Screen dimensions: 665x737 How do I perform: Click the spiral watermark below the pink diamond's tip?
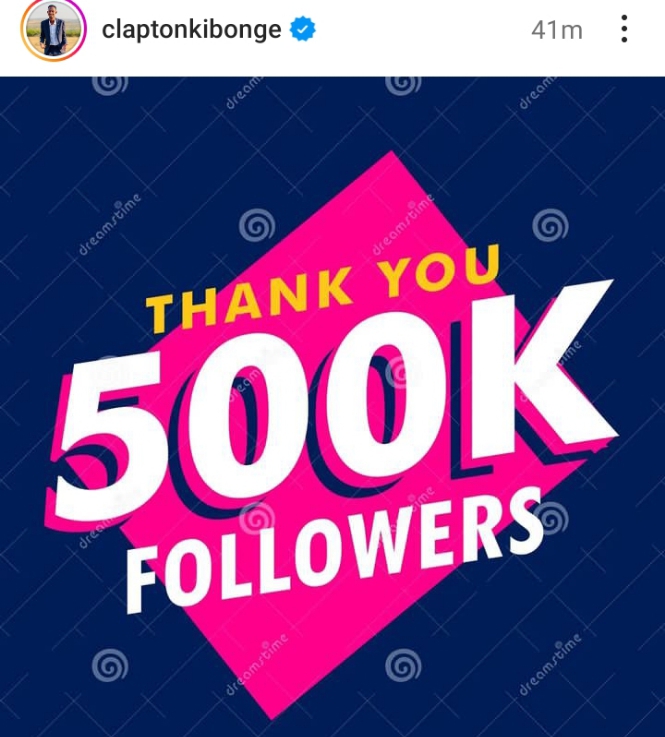403,665
